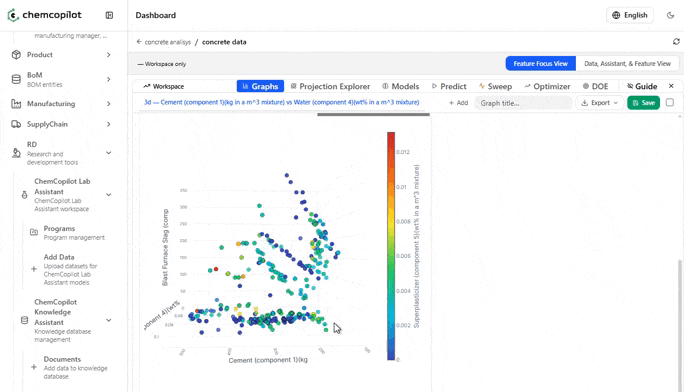This screenshot has height=392, width=684.
Task: Expand the BoM menu chevron
Action: [x=109, y=79]
